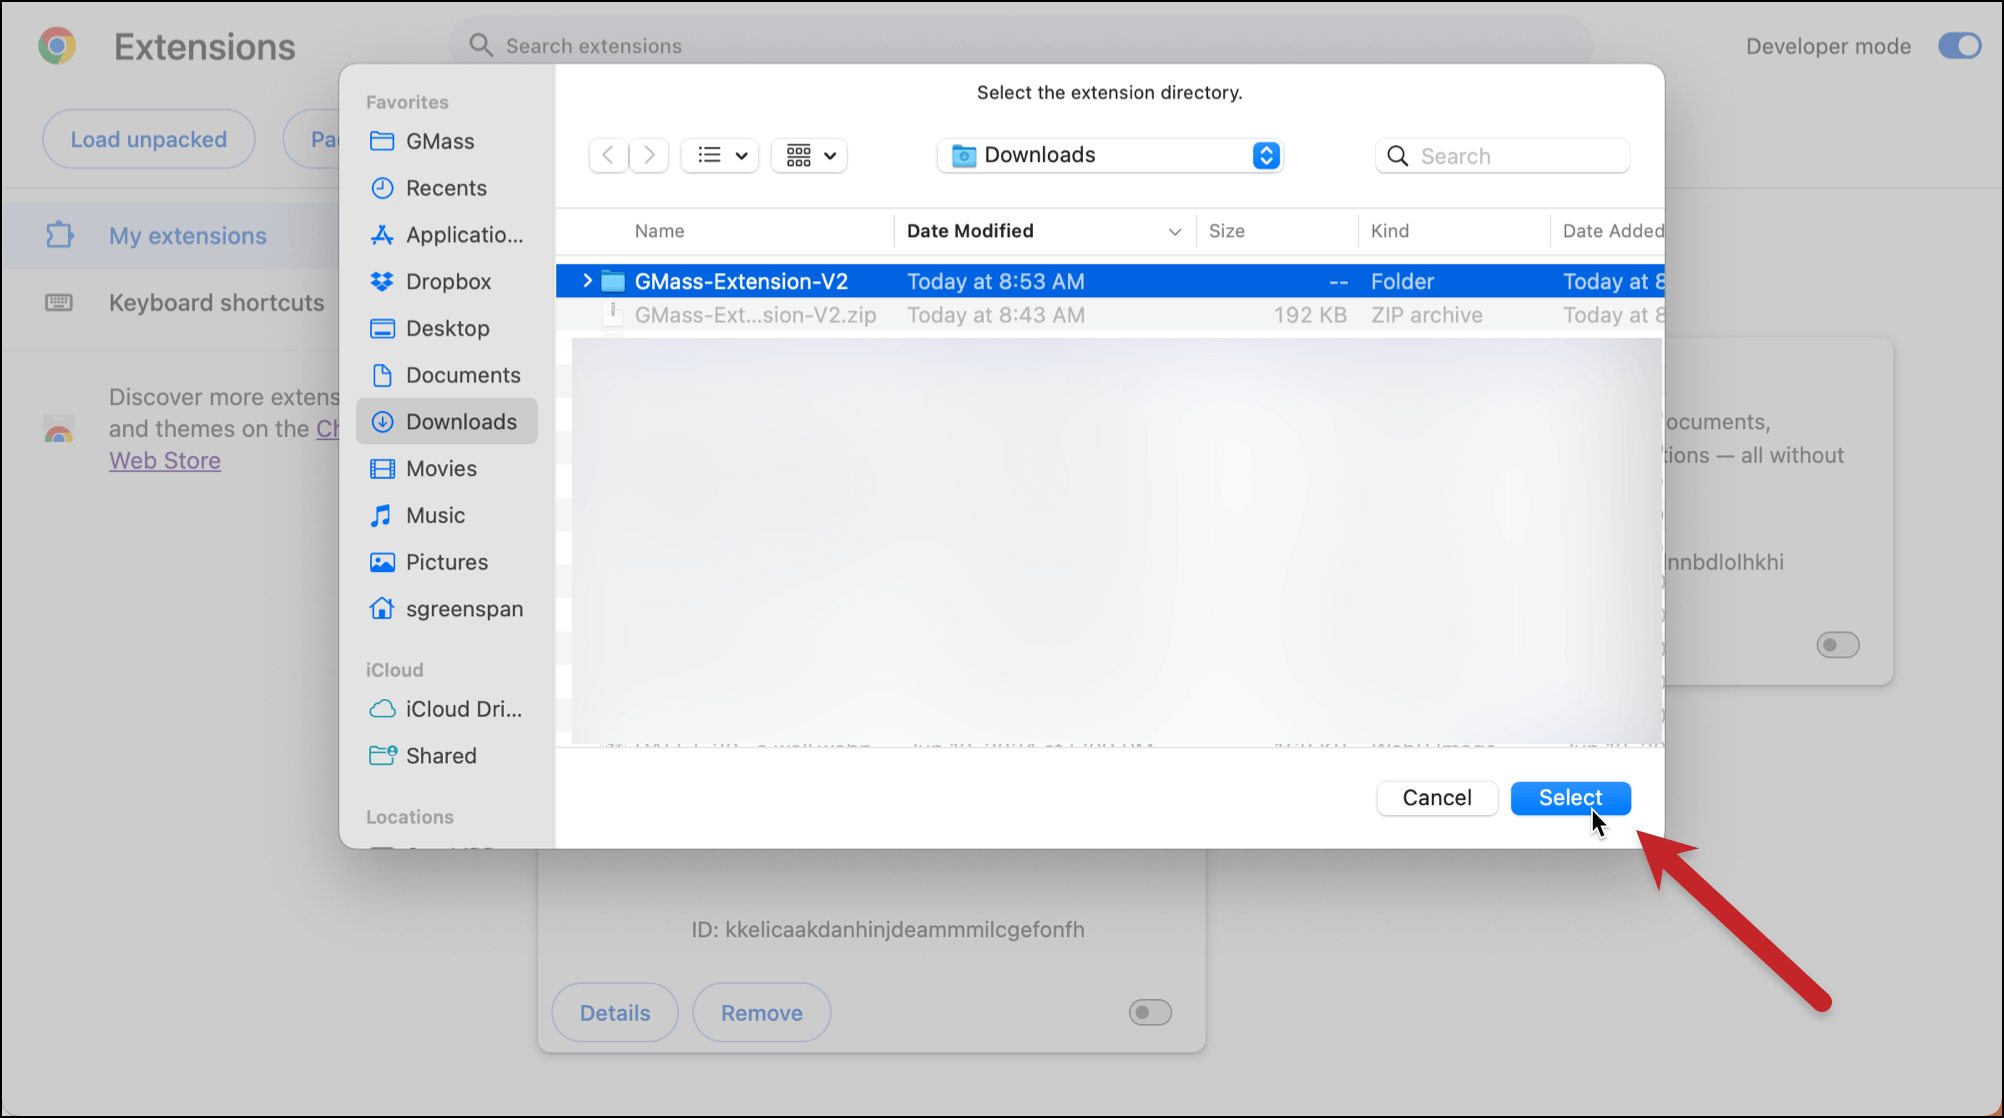The height and width of the screenshot is (1118, 2004).
Task: Open the Shared folder in the sidebar
Action: click(x=422, y=756)
